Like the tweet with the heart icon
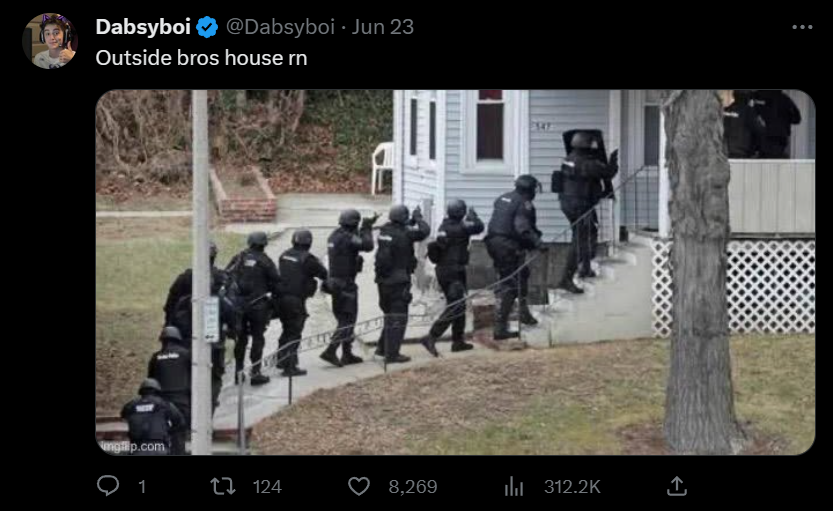 point(359,486)
